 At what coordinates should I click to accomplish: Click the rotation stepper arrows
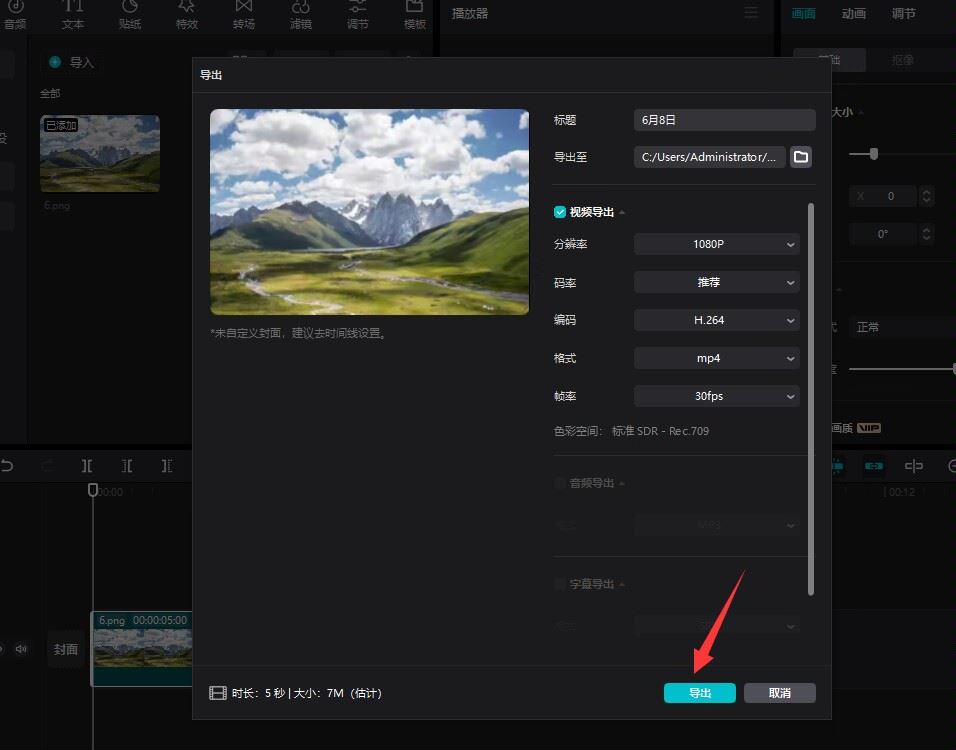click(x=926, y=234)
